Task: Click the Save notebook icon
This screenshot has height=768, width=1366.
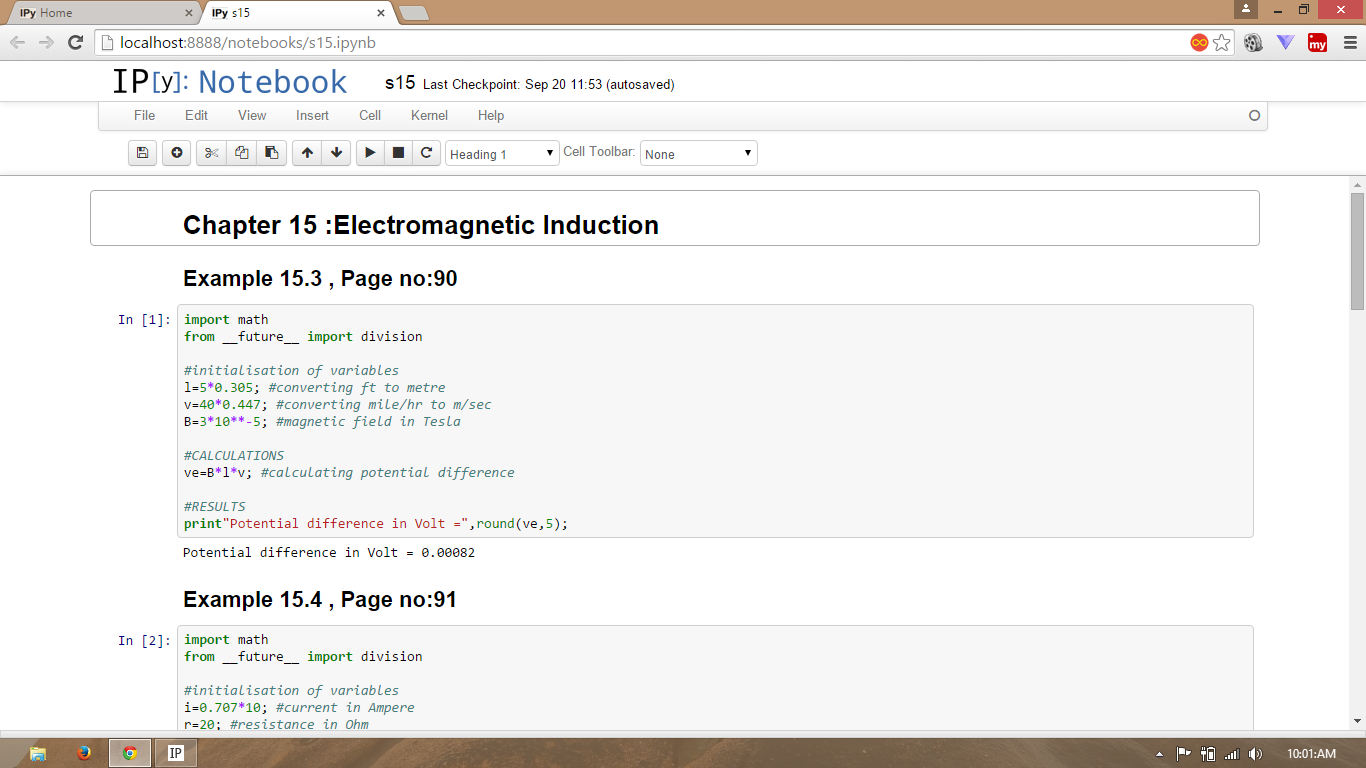Action: (142, 153)
